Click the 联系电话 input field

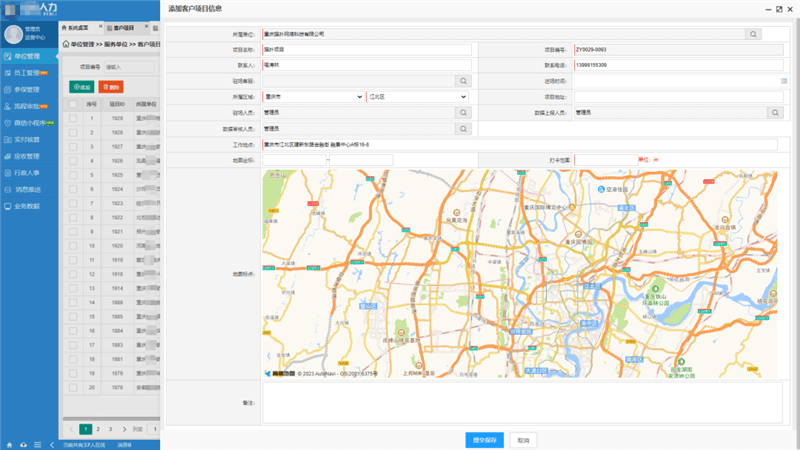pyautogui.click(x=679, y=65)
